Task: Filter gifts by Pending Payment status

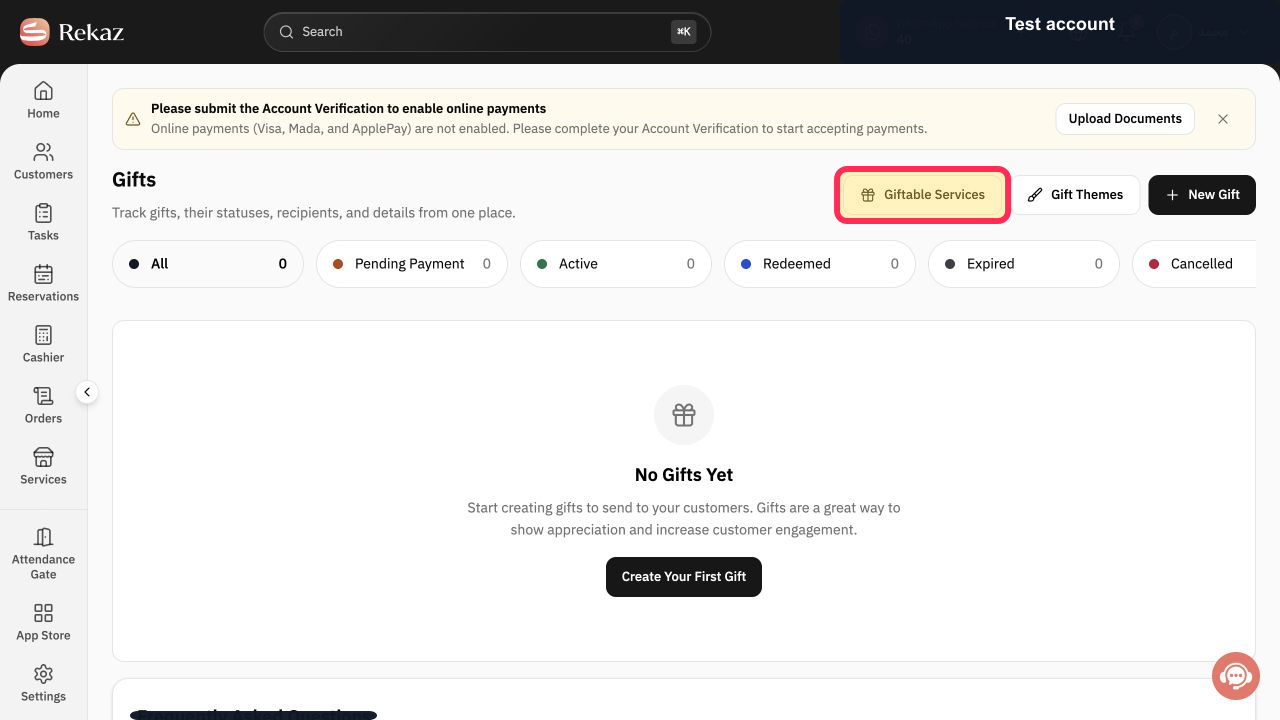Action: click(x=412, y=264)
